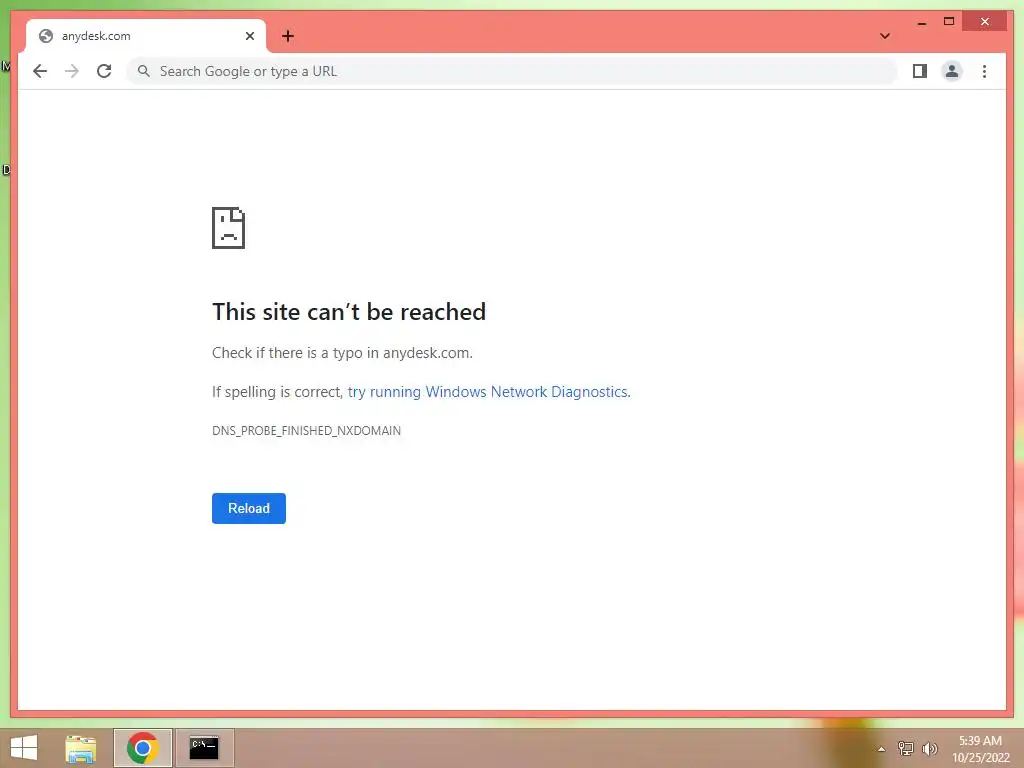Open the Windows Start button
Viewport: 1024px width, 768px height.
[24, 748]
